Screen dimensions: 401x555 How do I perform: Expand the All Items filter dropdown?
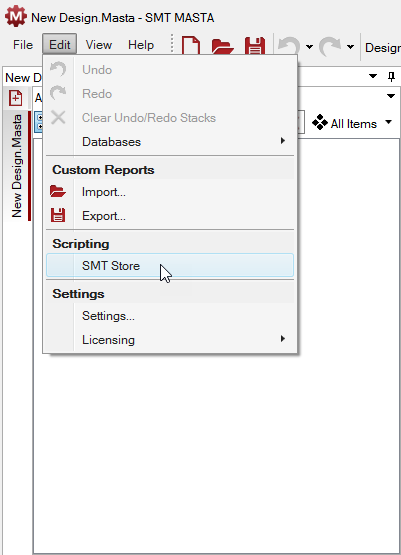(388, 122)
